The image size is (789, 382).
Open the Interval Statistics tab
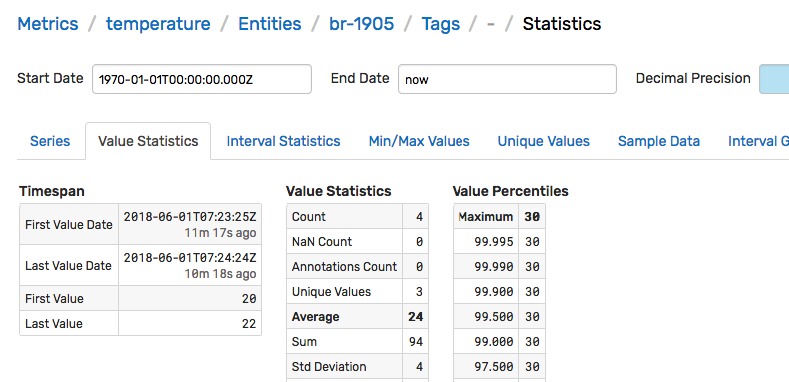point(283,141)
